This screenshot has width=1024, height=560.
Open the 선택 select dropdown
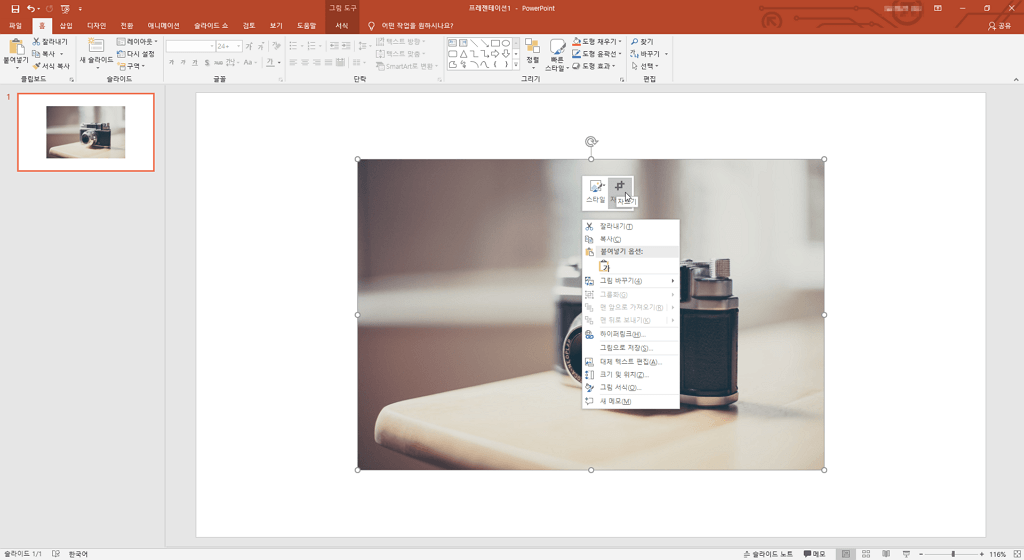(x=645, y=66)
